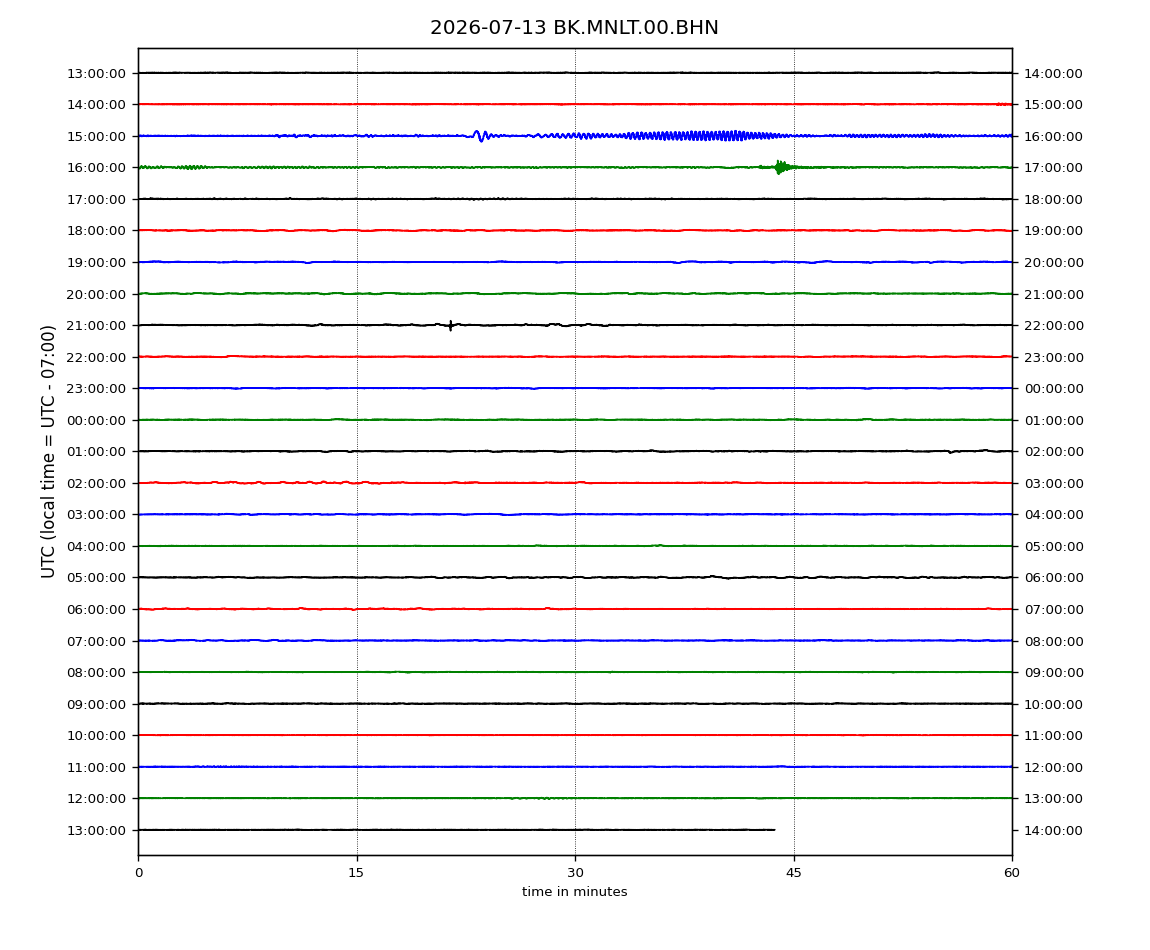Click the end of the last black 13:00 trace
This screenshot has height=950, width=1150.
[x=774, y=830]
